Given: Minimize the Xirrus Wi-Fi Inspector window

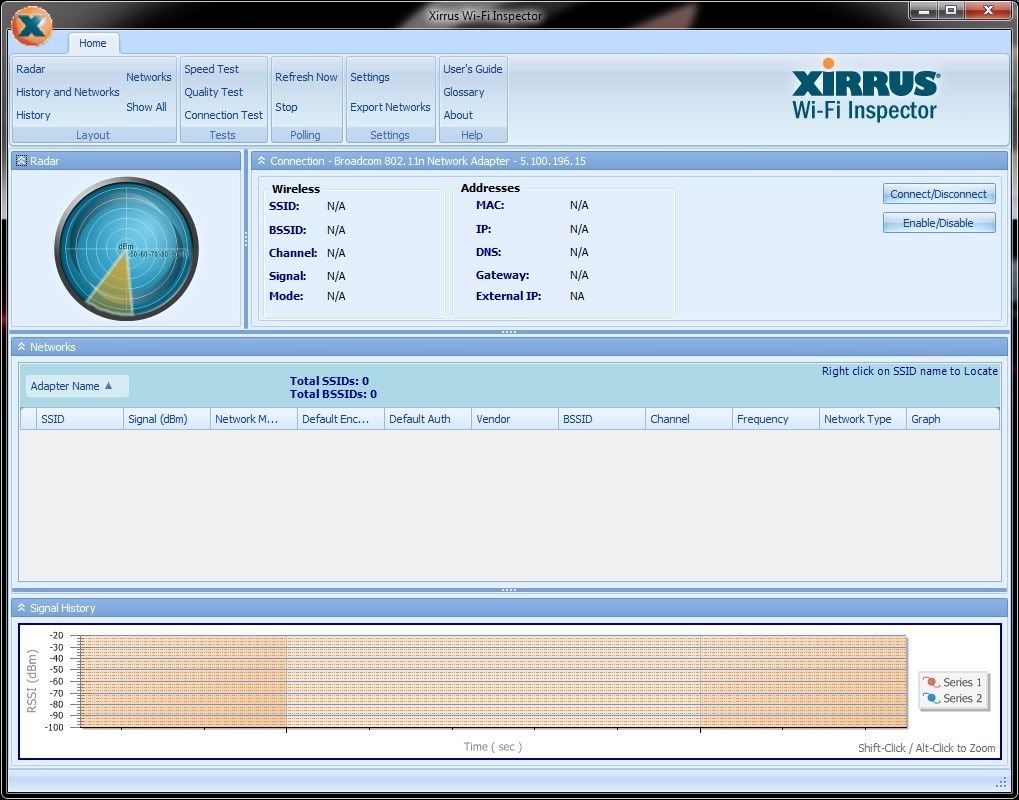Looking at the screenshot, I should [924, 11].
